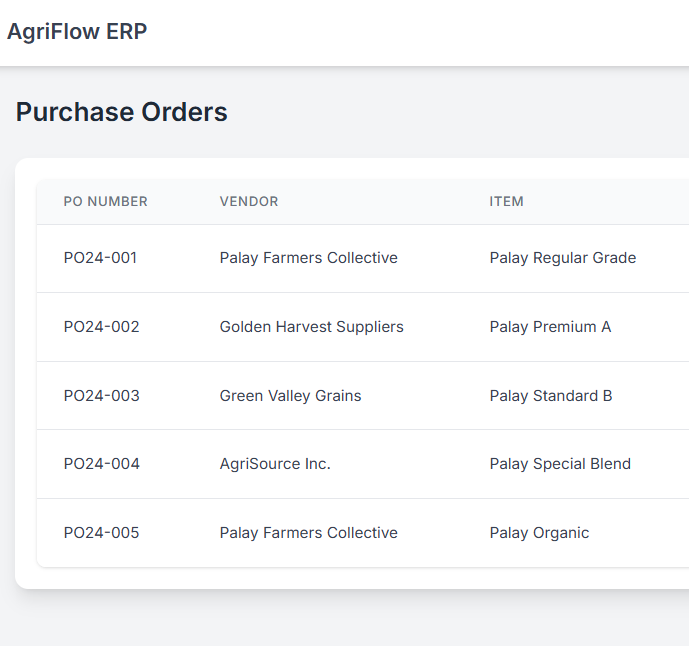Screen dimensions: 689x646
Task: Sort by the PO NUMBER column header
Action: tap(105, 202)
